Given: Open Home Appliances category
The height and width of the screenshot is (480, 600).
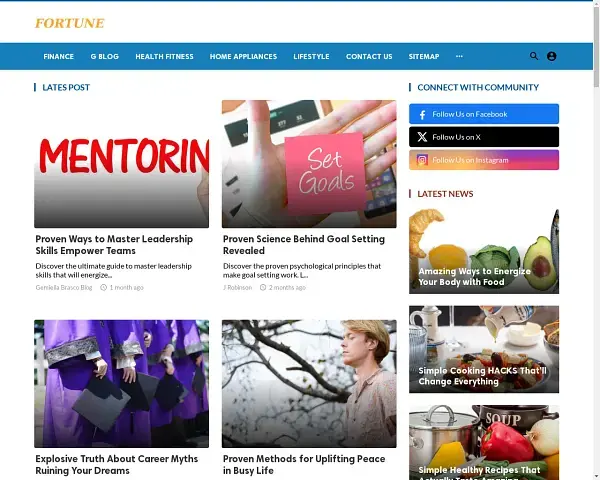Looking at the screenshot, I should [x=243, y=56].
